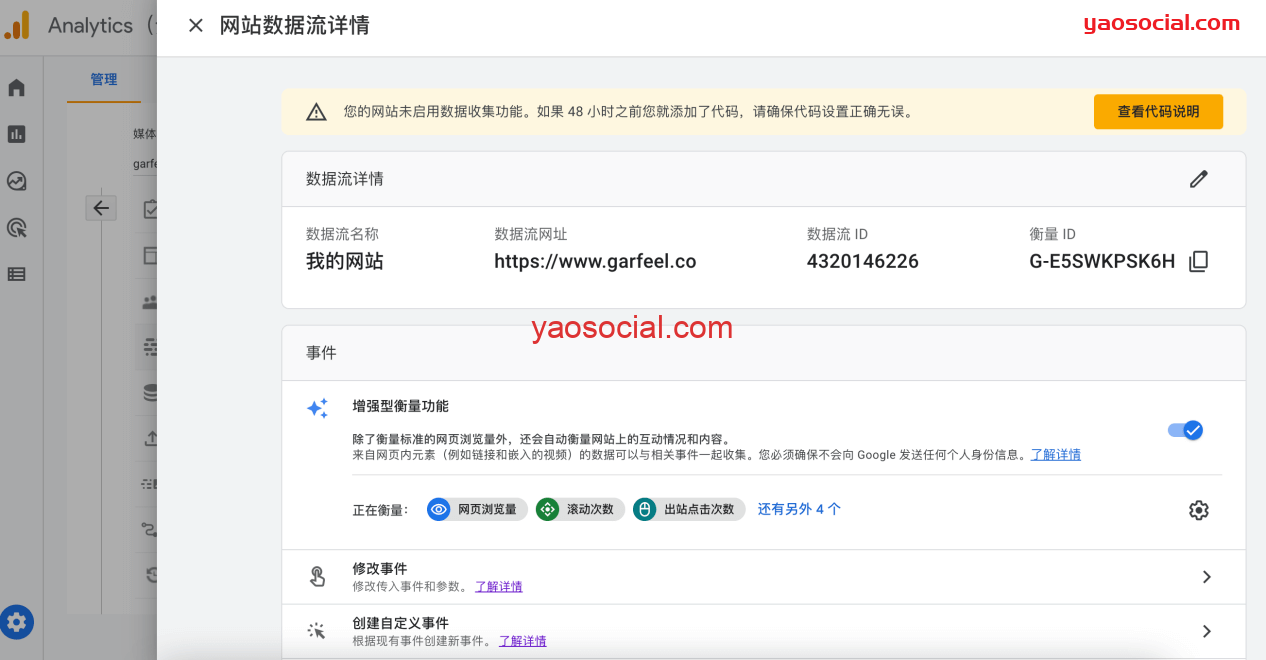Open Reports bar chart icon in sidebar
This screenshot has width=1266, height=660.
16,134
